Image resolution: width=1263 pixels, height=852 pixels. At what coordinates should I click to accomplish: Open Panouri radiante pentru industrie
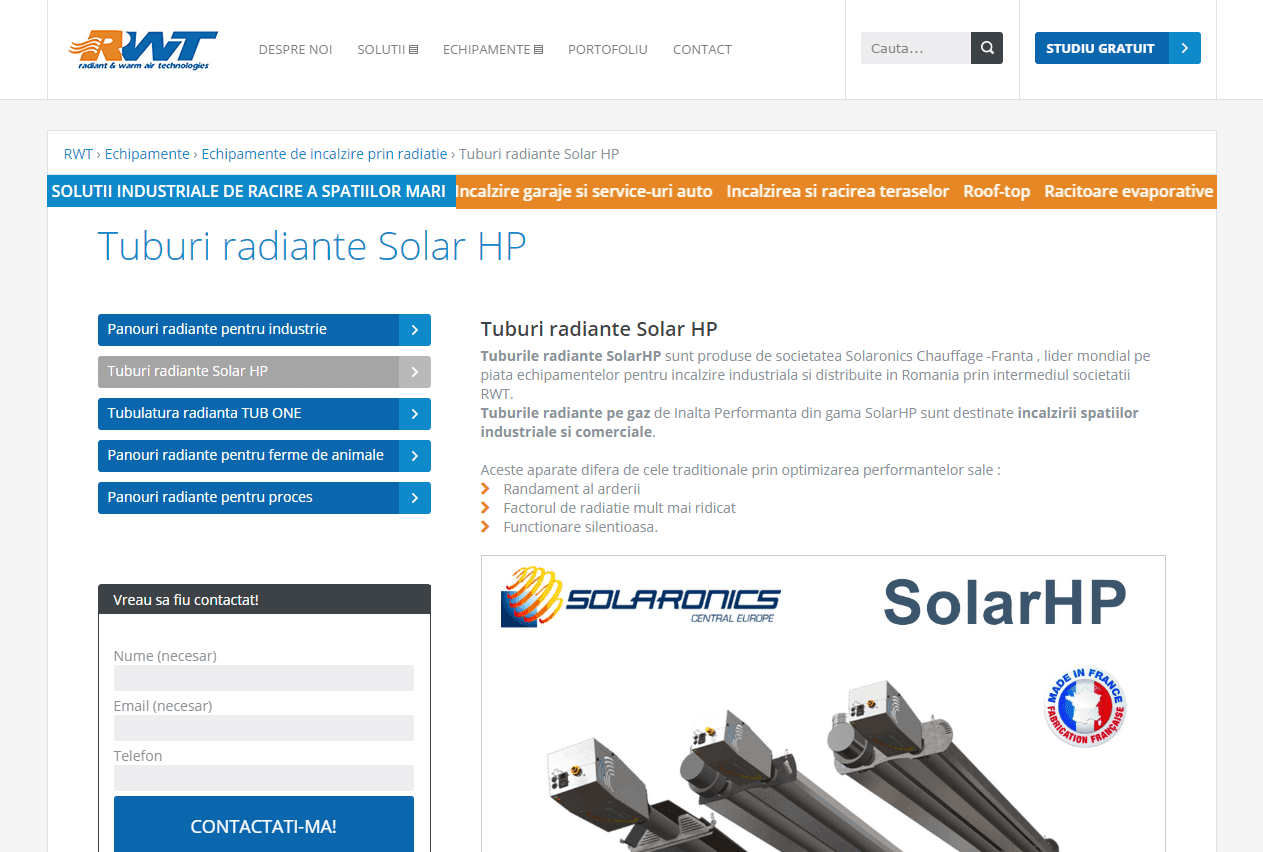(x=264, y=330)
